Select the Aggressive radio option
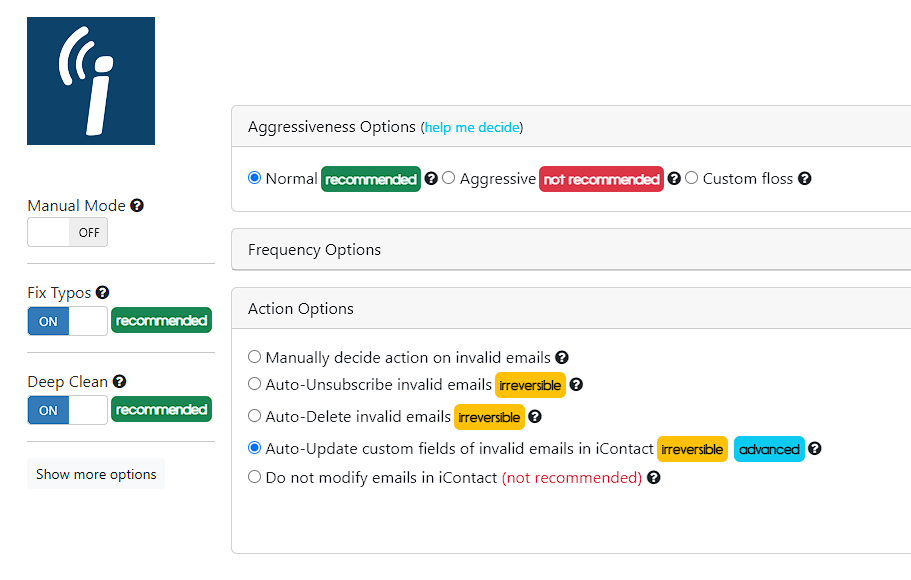Viewport: 911px width, 580px height. pyautogui.click(x=449, y=178)
